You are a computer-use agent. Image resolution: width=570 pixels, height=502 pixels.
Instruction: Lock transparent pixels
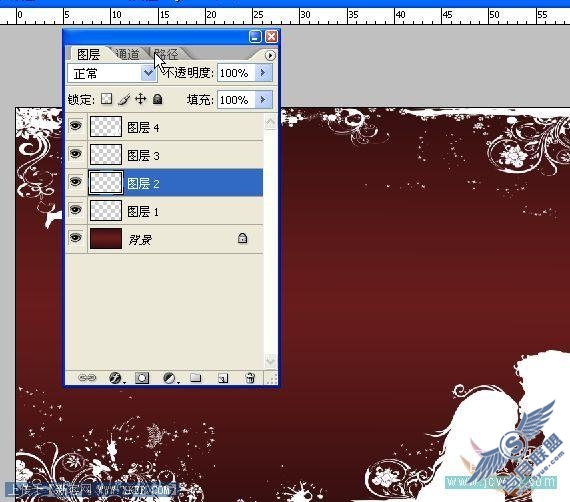(x=107, y=99)
